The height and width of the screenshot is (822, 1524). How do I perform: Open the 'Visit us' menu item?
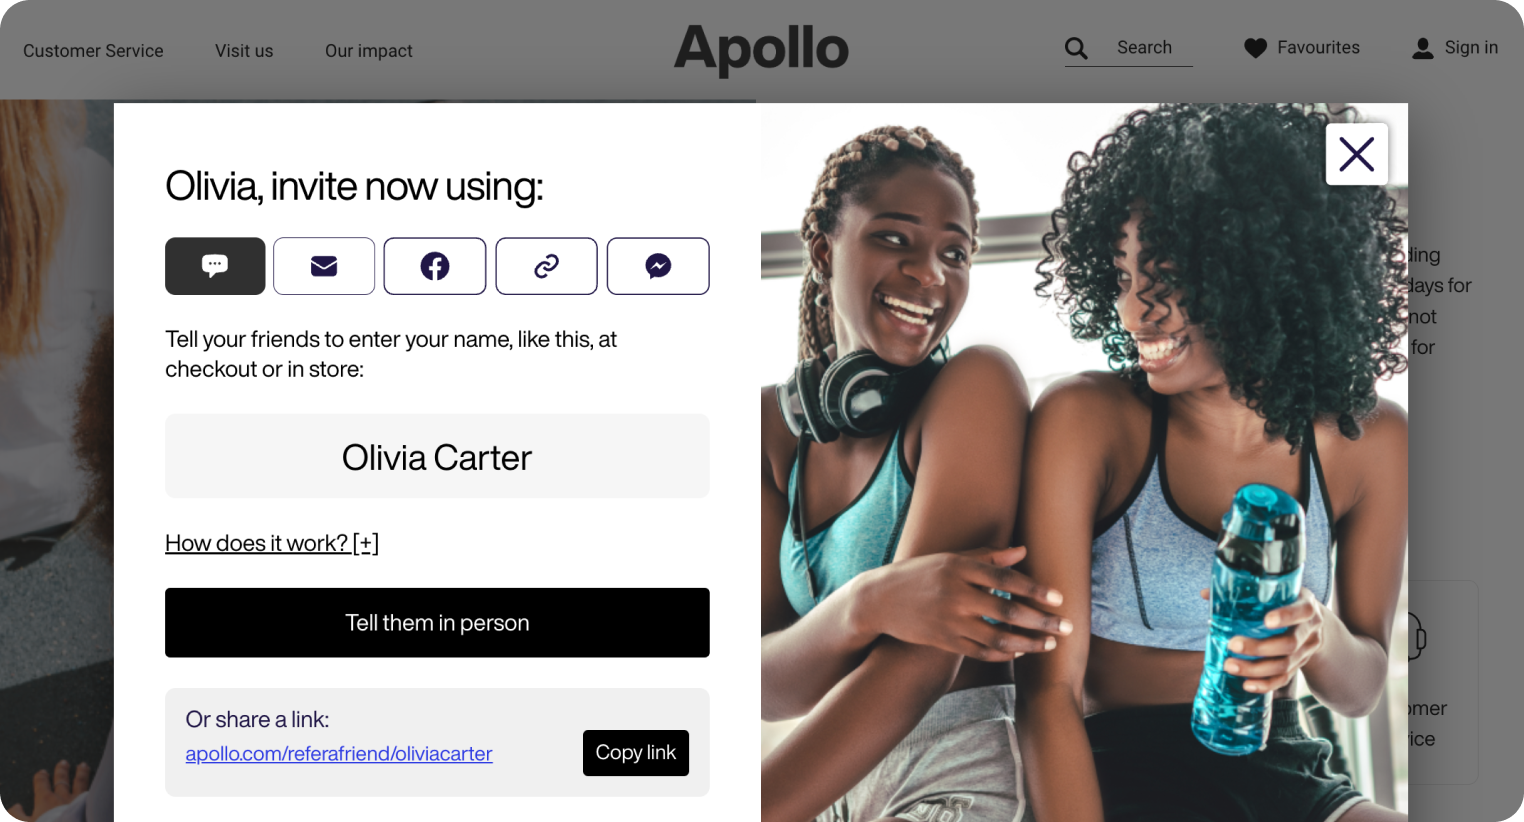pos(244,51)
